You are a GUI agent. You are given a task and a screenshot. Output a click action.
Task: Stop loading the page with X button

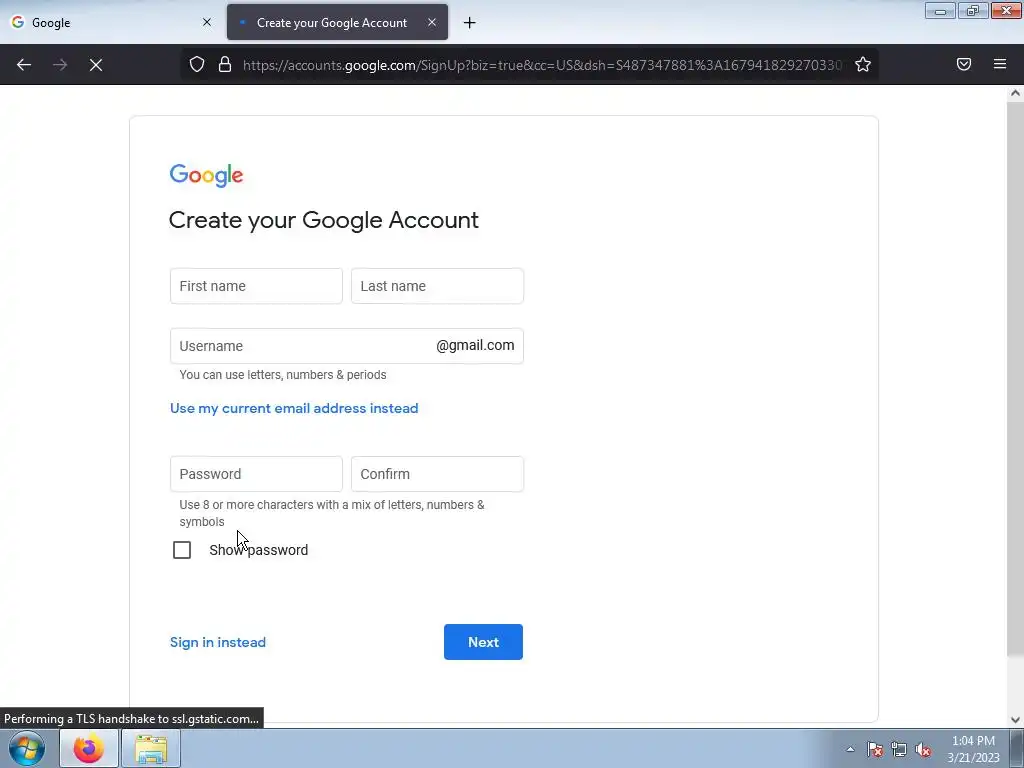coord(96,65)
